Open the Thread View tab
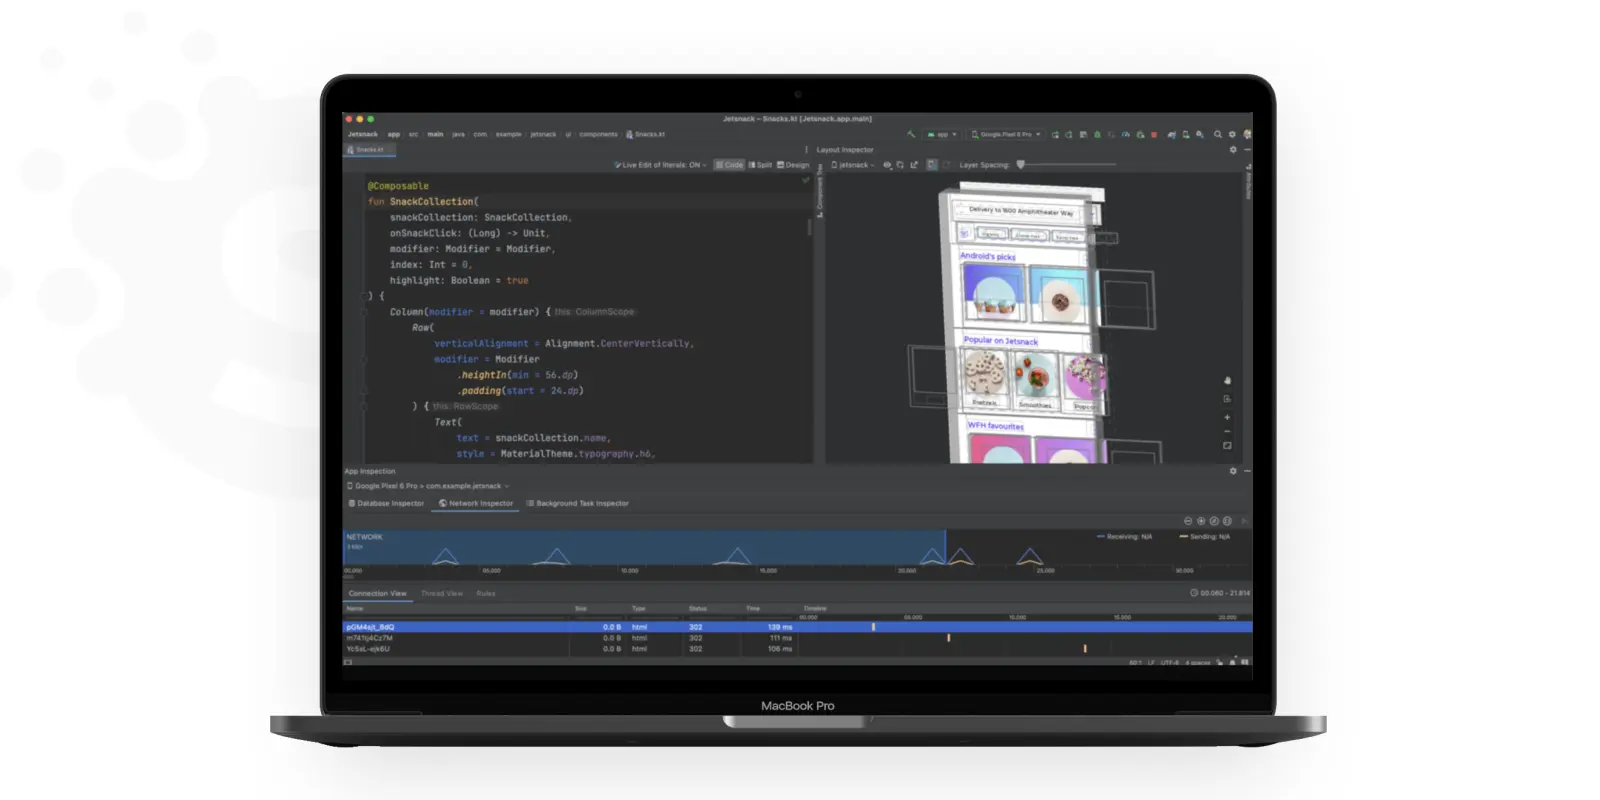This screenshot has width=1600, height=800. tap(442, 593)
